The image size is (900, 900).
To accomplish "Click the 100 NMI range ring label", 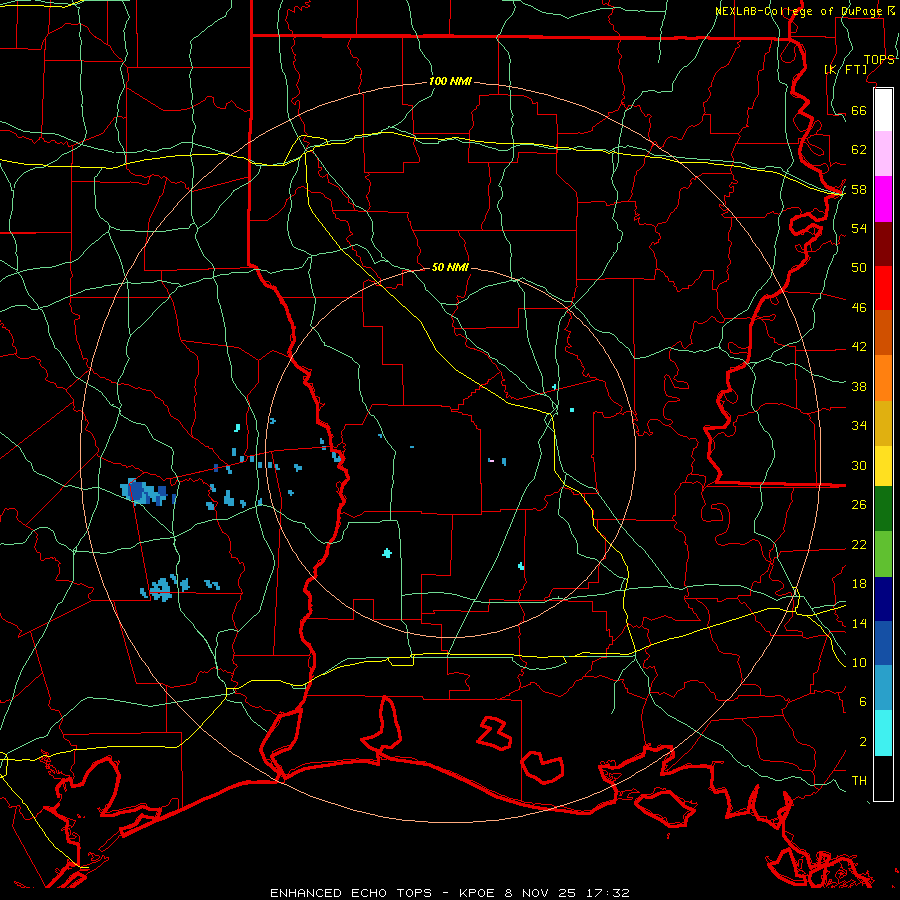I will (451, 82).
